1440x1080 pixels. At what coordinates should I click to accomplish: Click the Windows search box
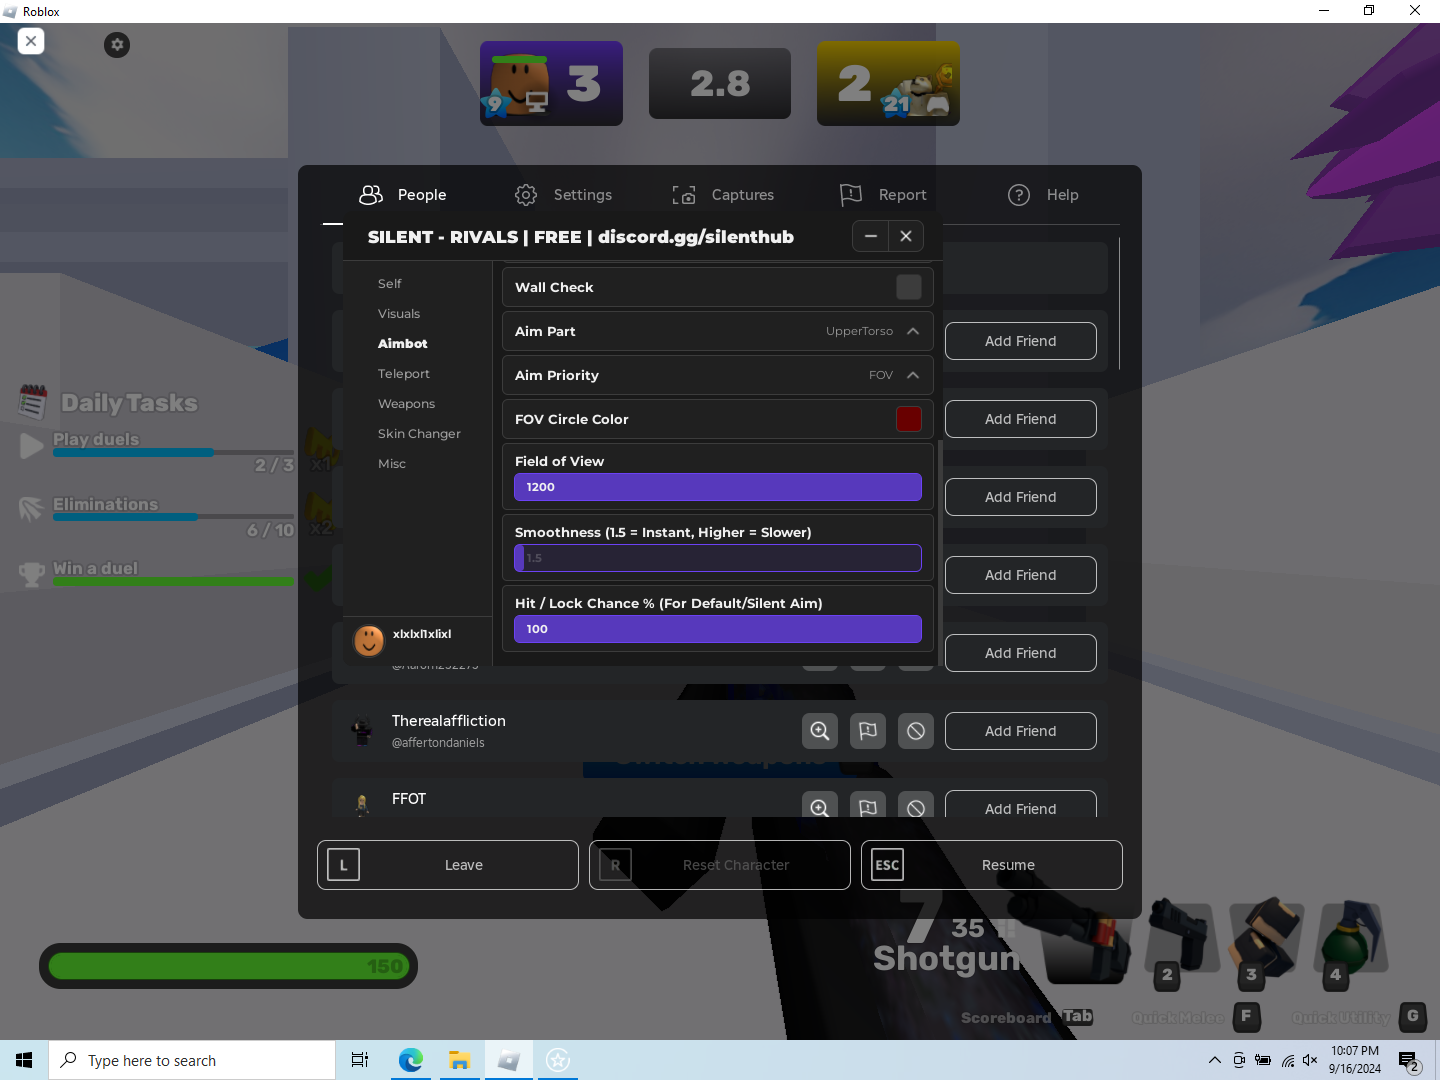[192, 1060]
